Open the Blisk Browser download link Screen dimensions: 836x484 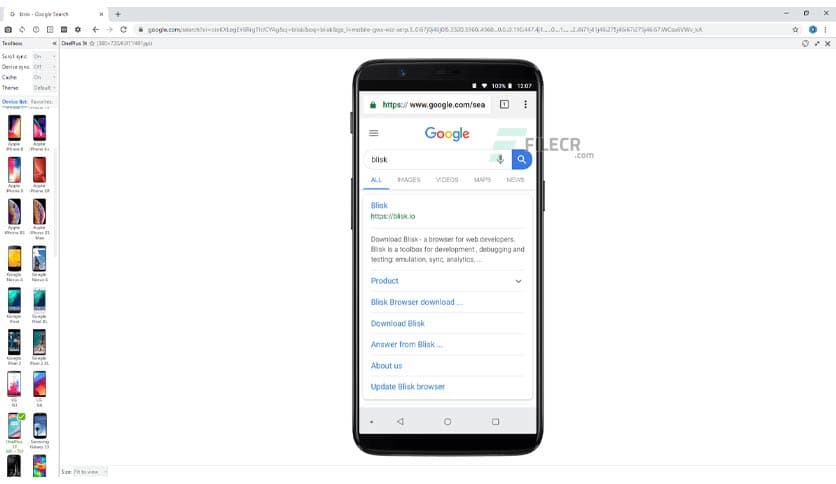point(416,302)
